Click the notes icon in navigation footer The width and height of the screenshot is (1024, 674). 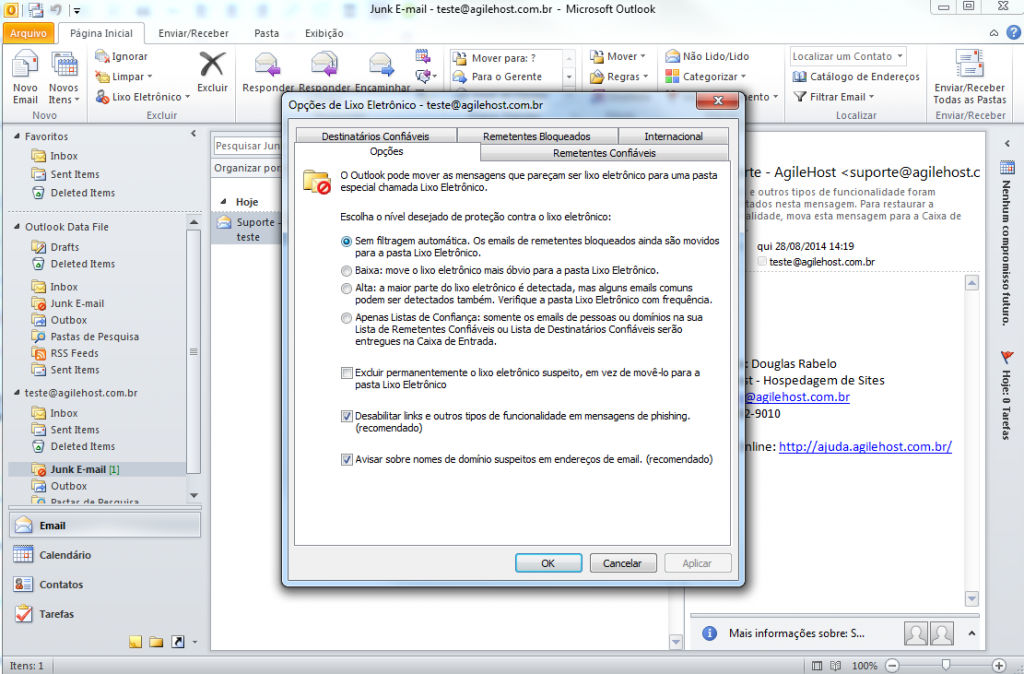[x=135, y=641]
